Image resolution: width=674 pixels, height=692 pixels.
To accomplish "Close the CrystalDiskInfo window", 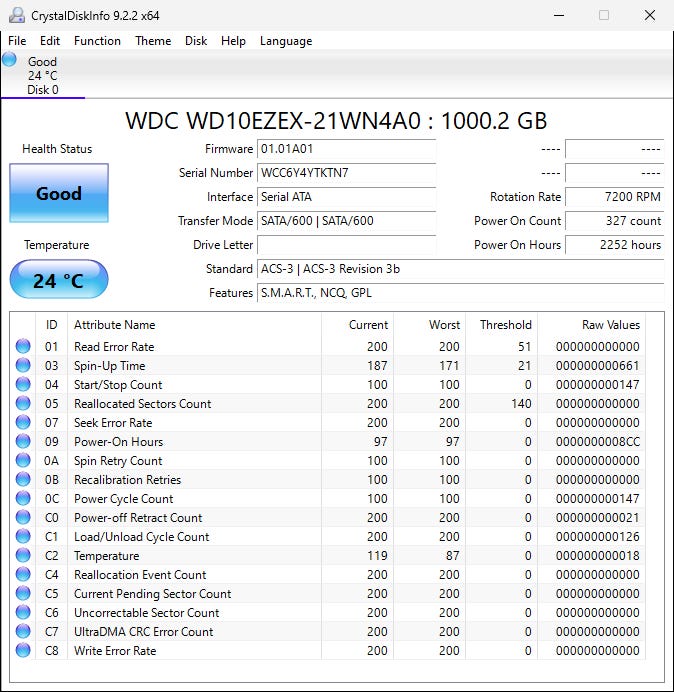I will pyautogui.click(x=650, y=15).
